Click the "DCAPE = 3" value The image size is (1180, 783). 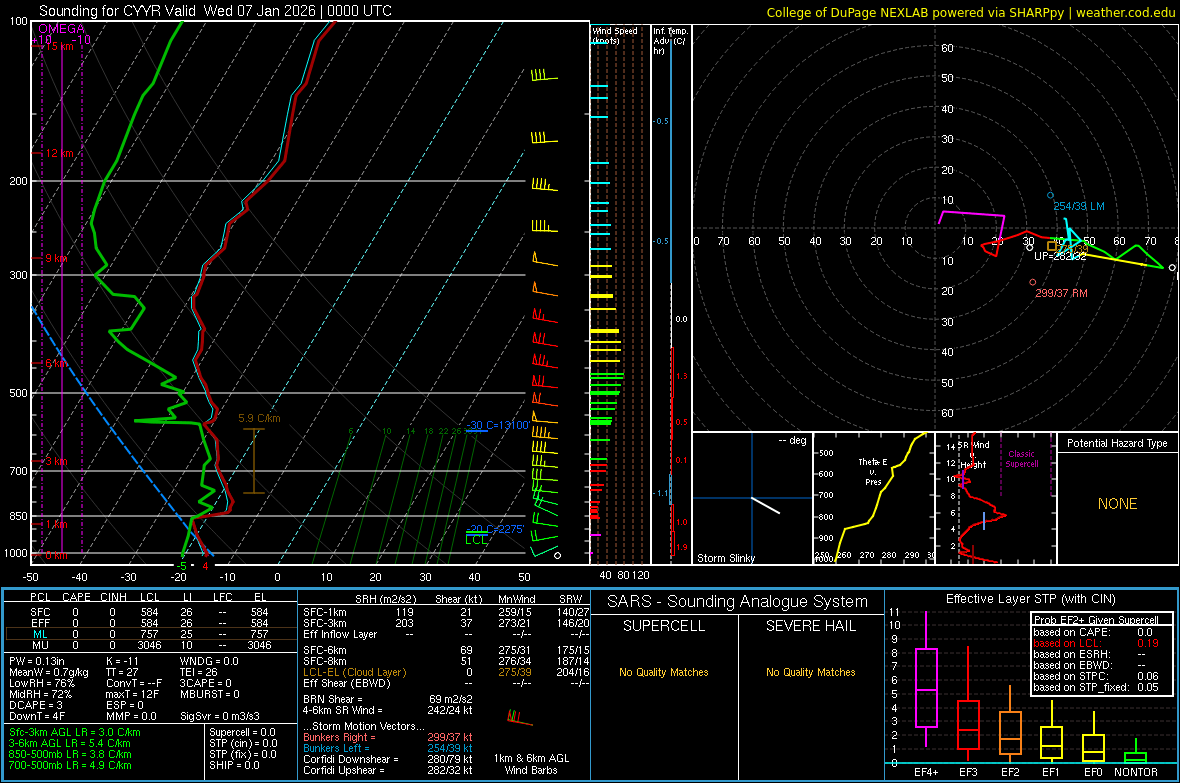point(35,705)
